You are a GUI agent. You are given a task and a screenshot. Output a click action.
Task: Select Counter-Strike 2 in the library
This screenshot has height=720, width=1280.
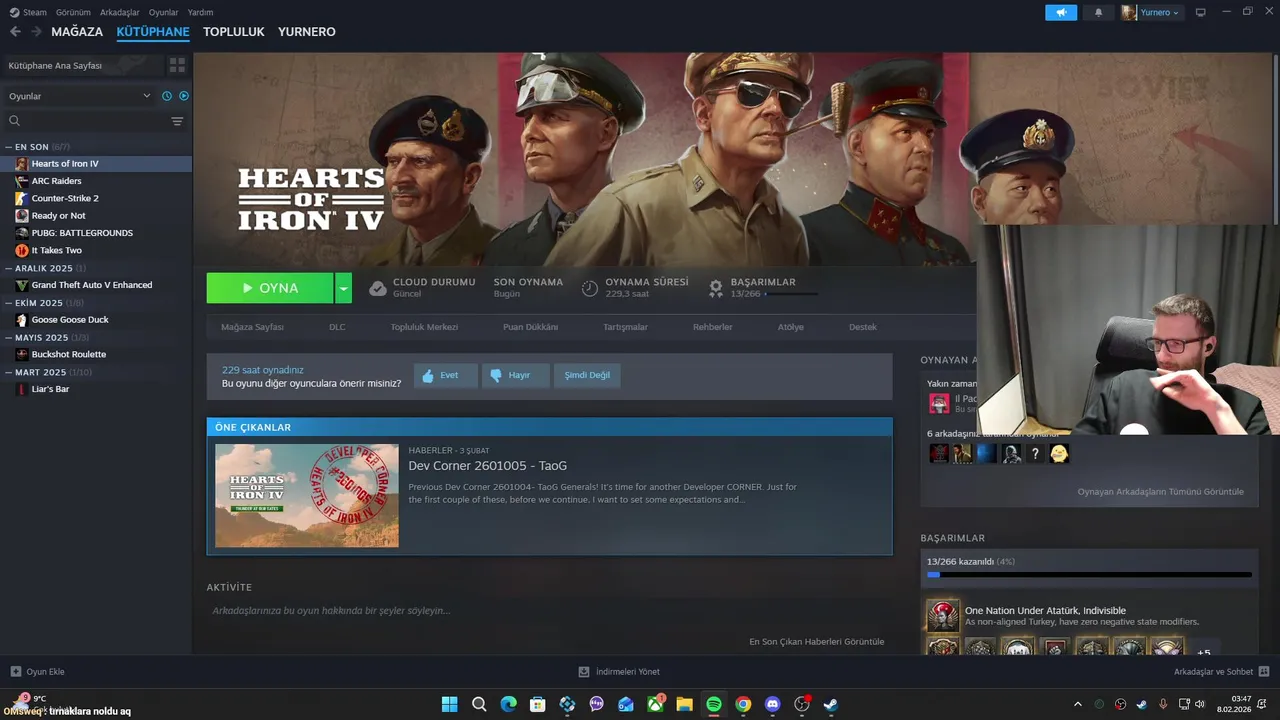96,198
